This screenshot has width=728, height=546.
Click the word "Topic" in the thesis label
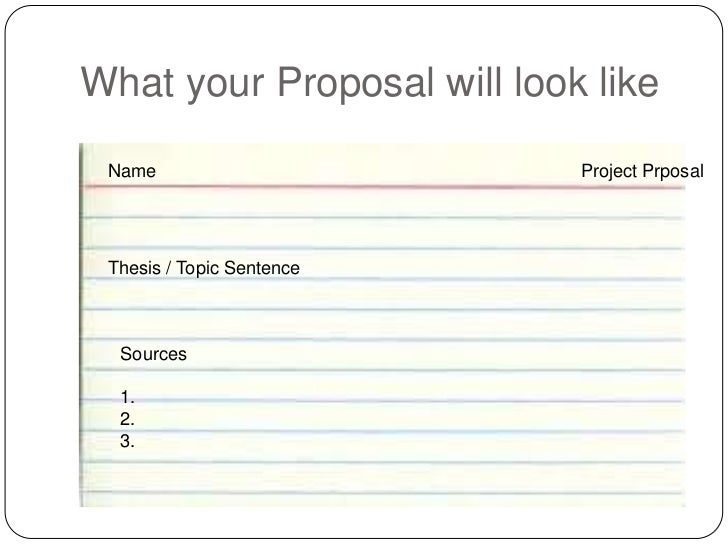click(x=197, y=268)
